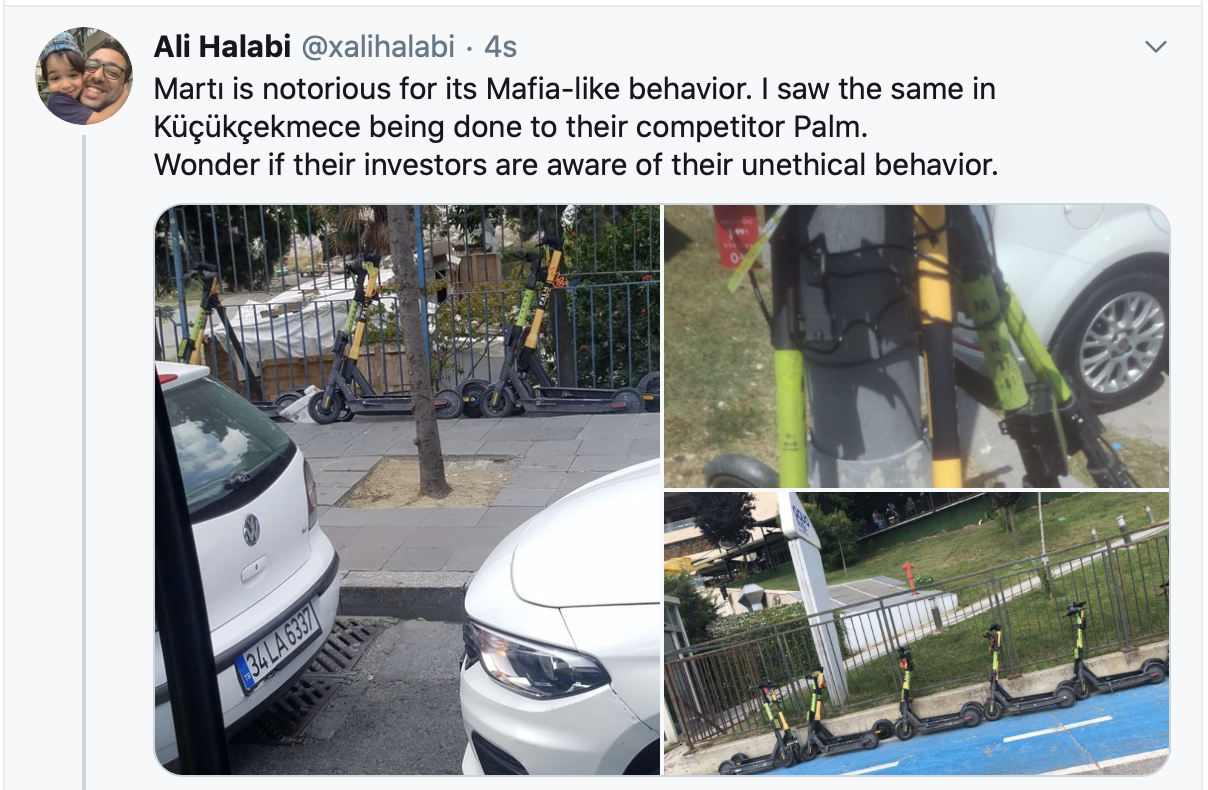Click the tree trunk in the left photo
Screen dimensions: 1208x790
click(418, 350)
